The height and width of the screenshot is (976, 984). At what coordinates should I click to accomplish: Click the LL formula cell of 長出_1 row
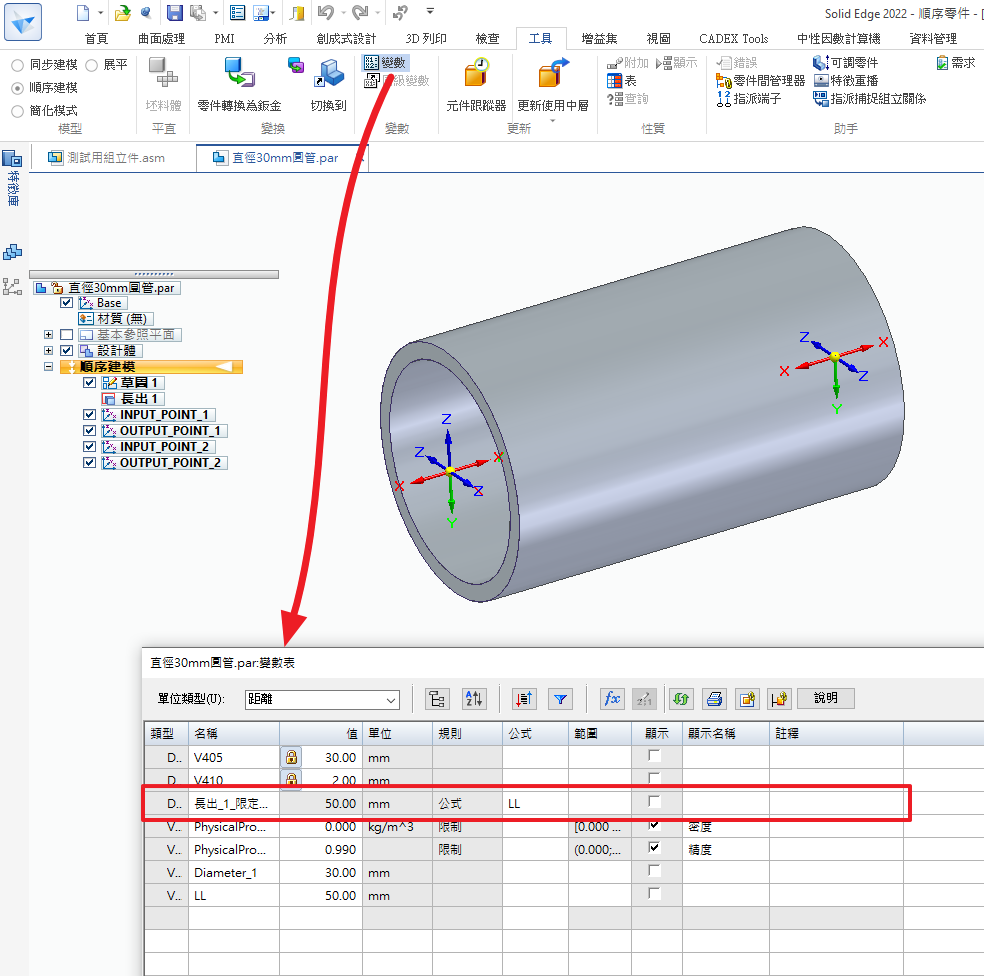tap(535, 803)
